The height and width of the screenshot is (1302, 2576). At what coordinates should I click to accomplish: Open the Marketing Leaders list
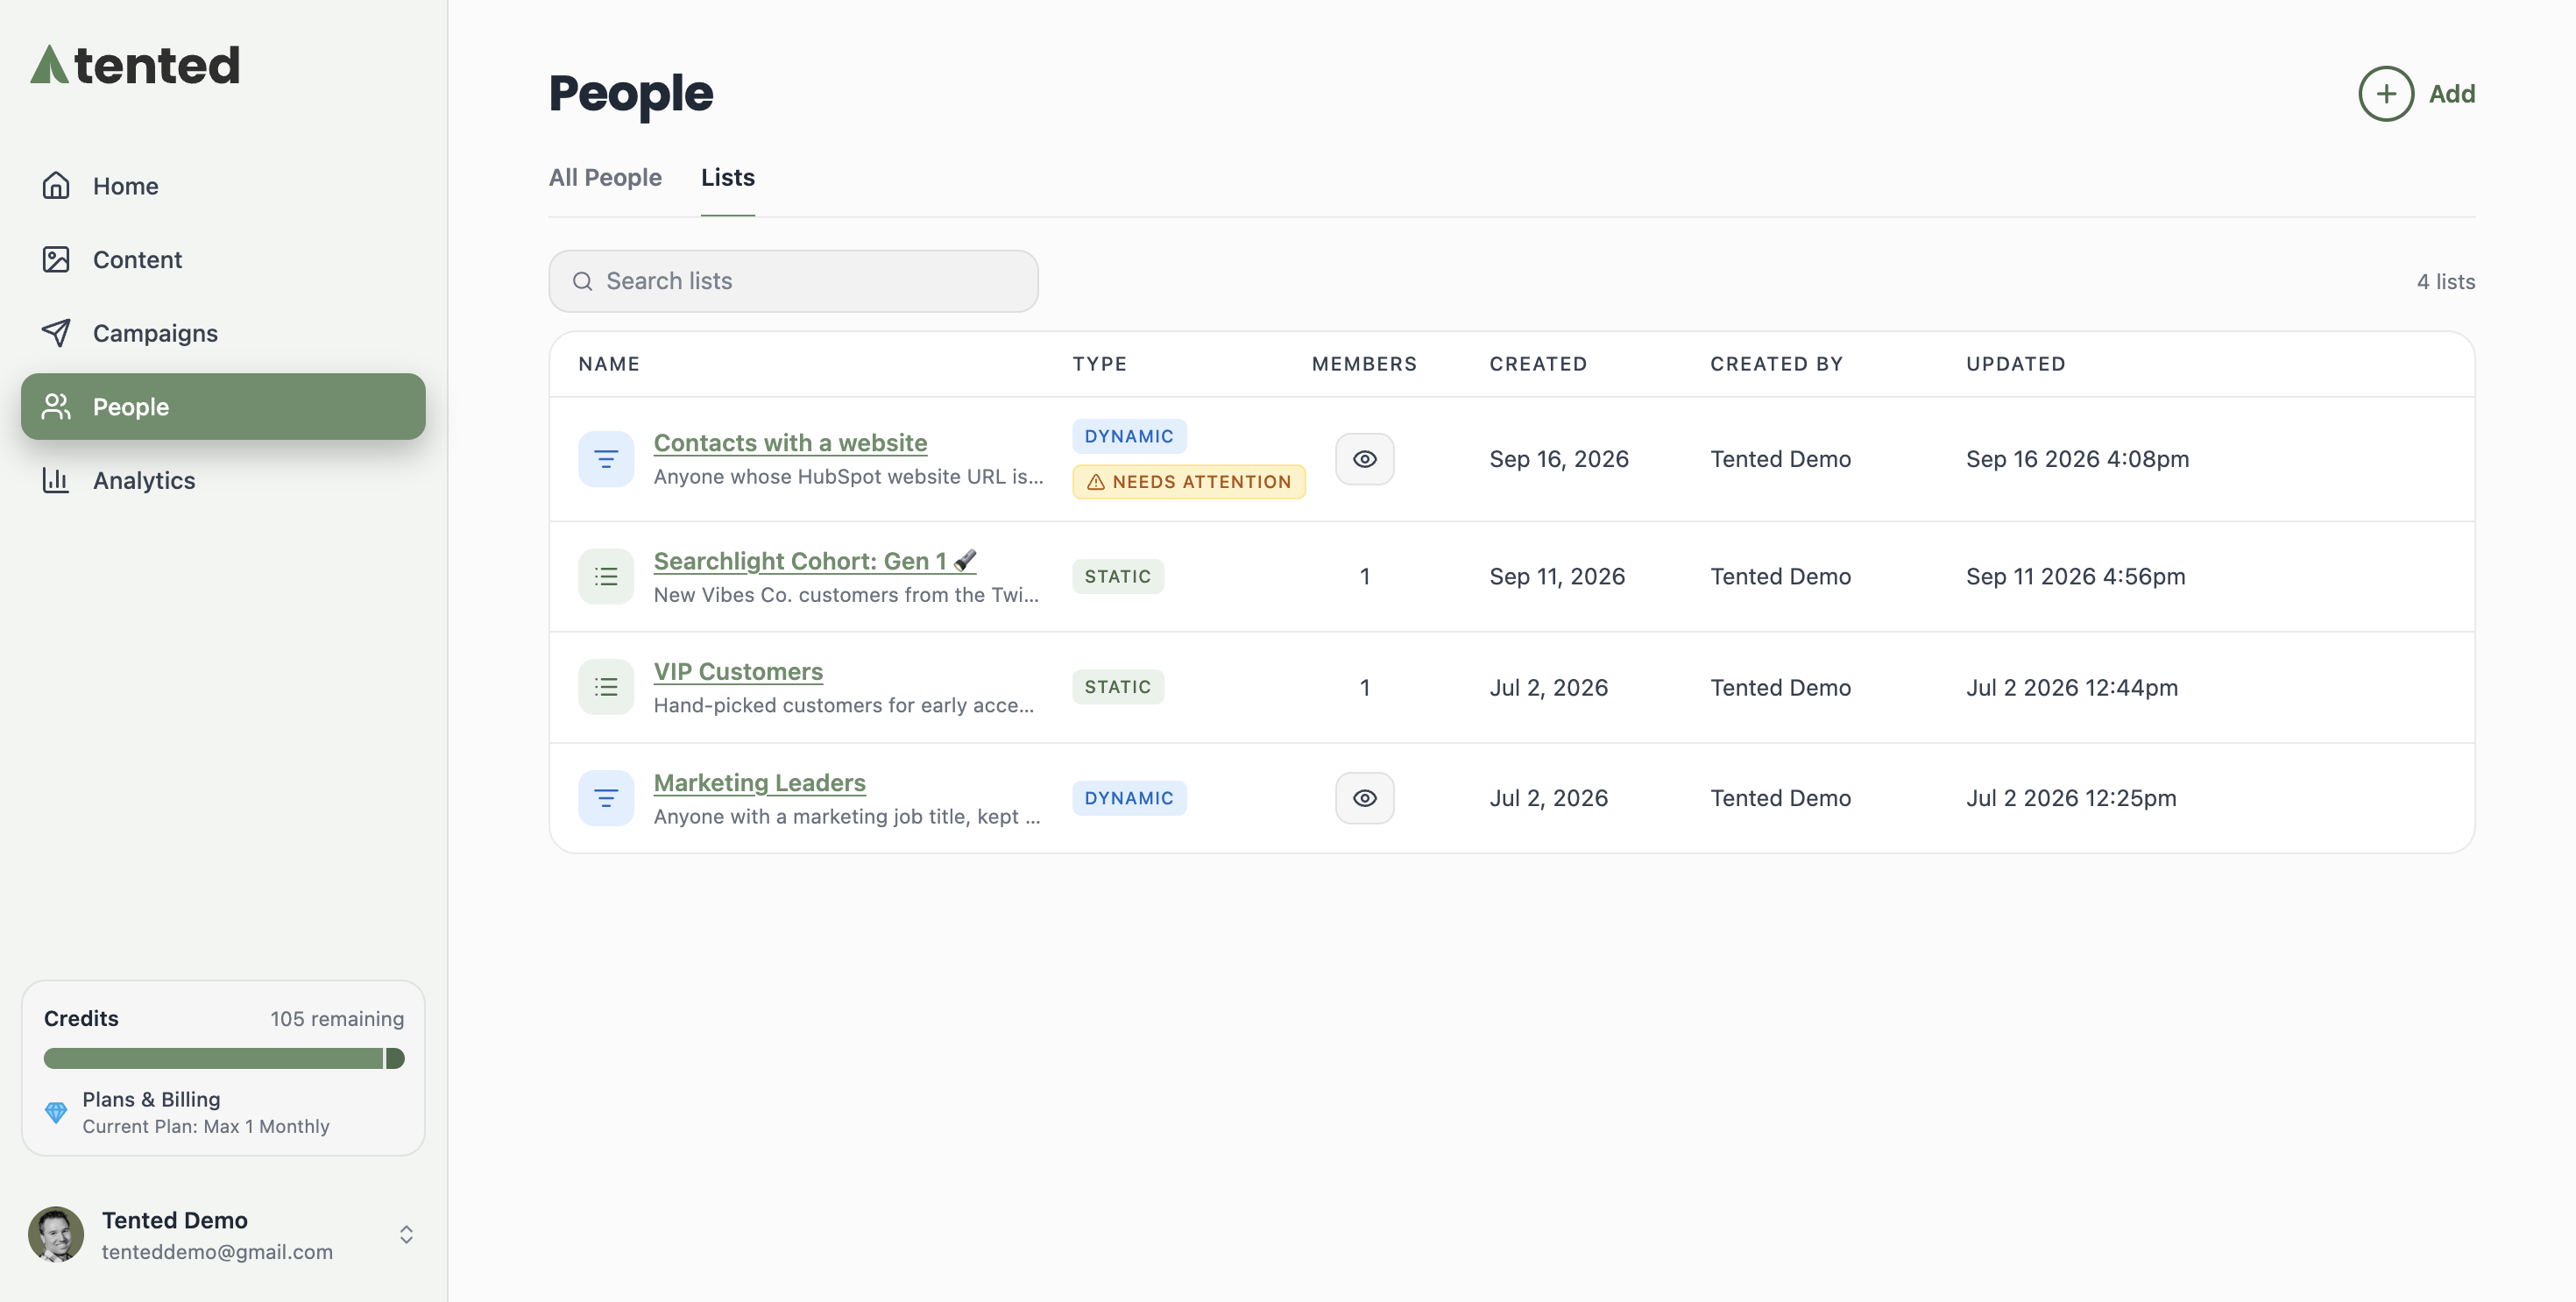760,783
